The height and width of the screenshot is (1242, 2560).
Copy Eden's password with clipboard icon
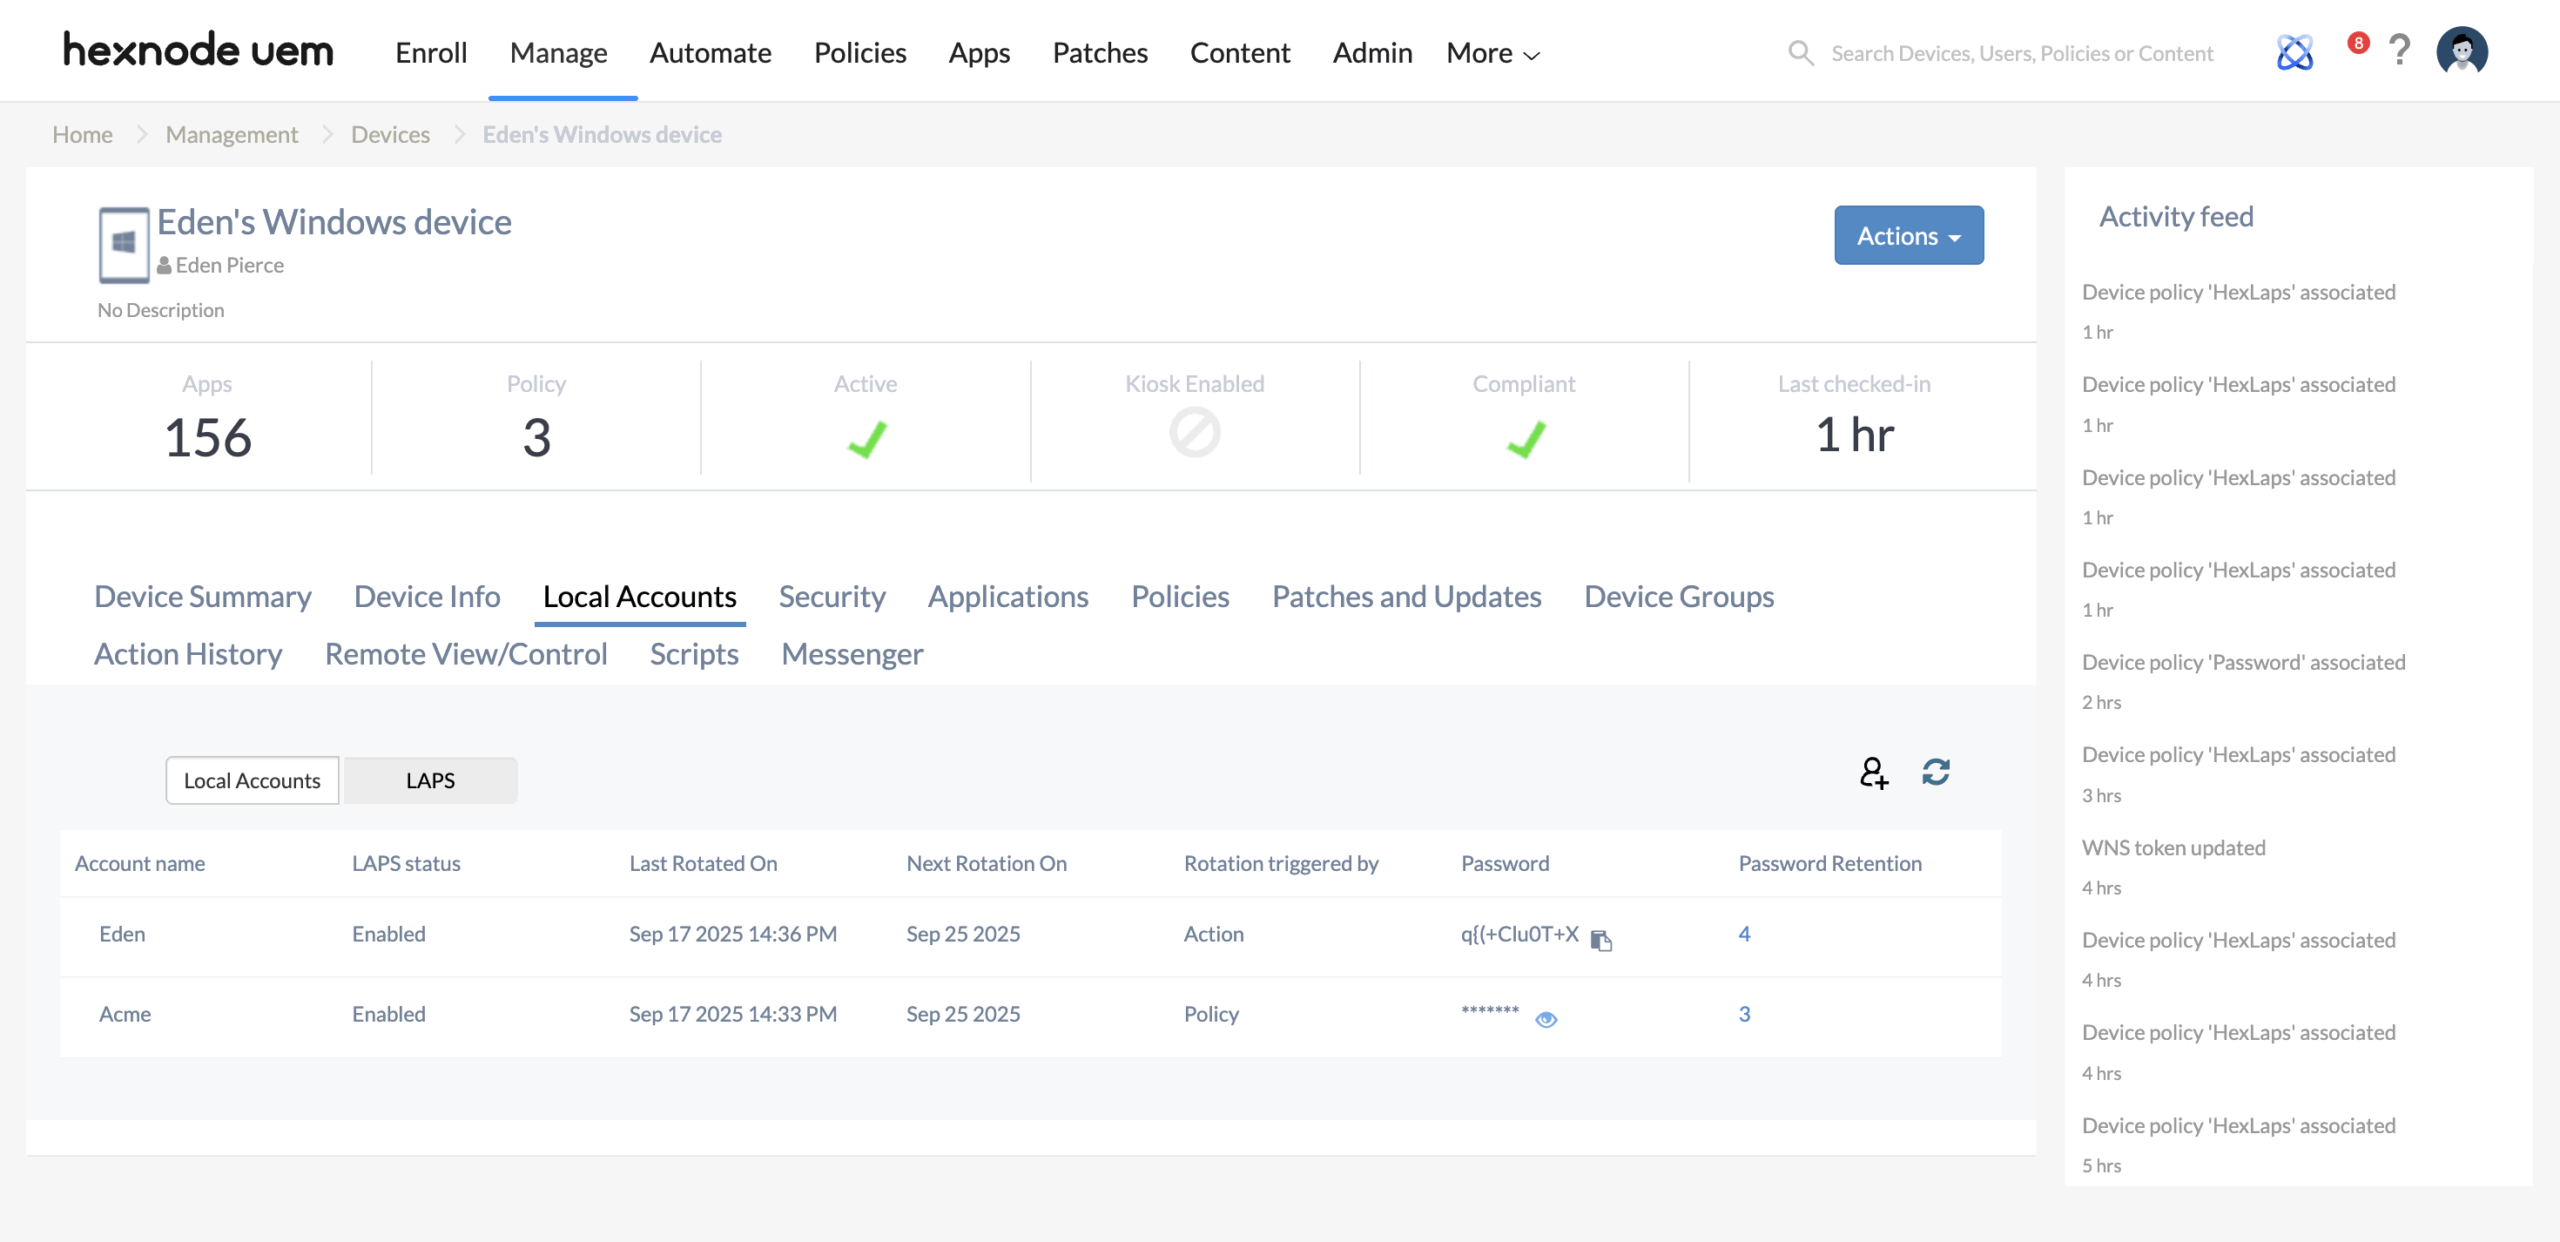click(1601, 939)
